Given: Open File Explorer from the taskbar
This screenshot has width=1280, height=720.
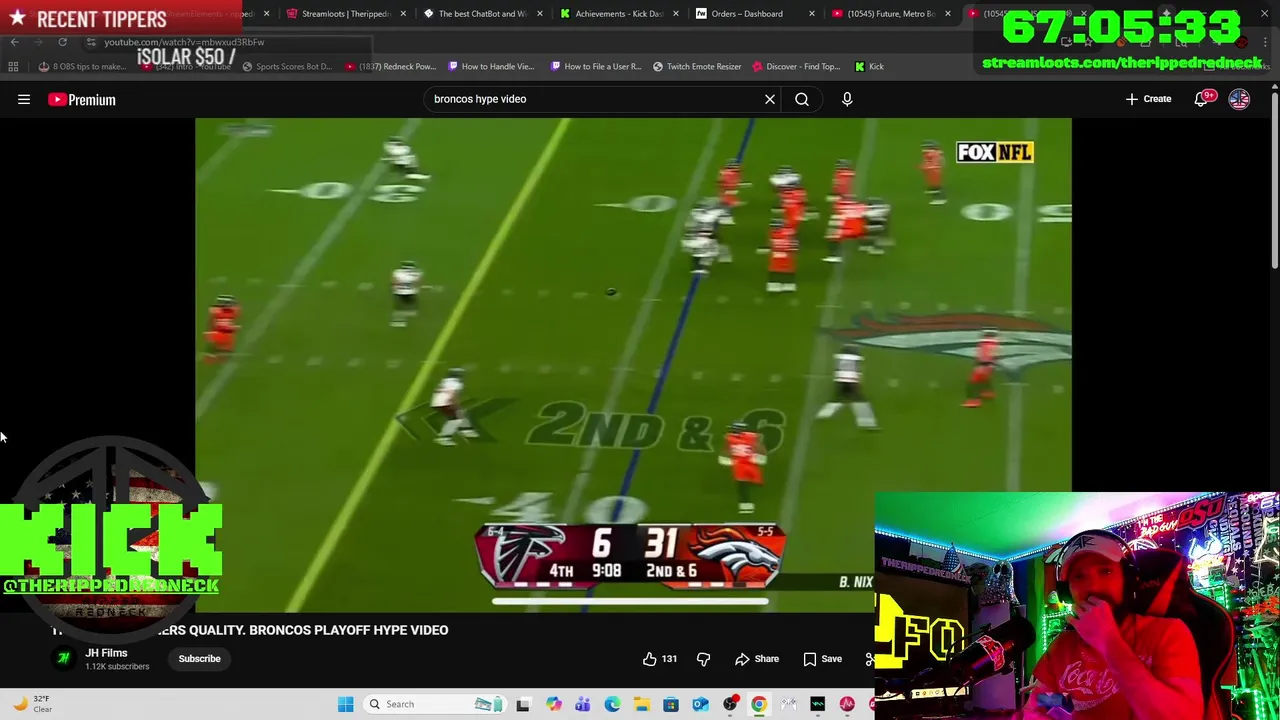Looking at the screenshot, I should (641, 704).
